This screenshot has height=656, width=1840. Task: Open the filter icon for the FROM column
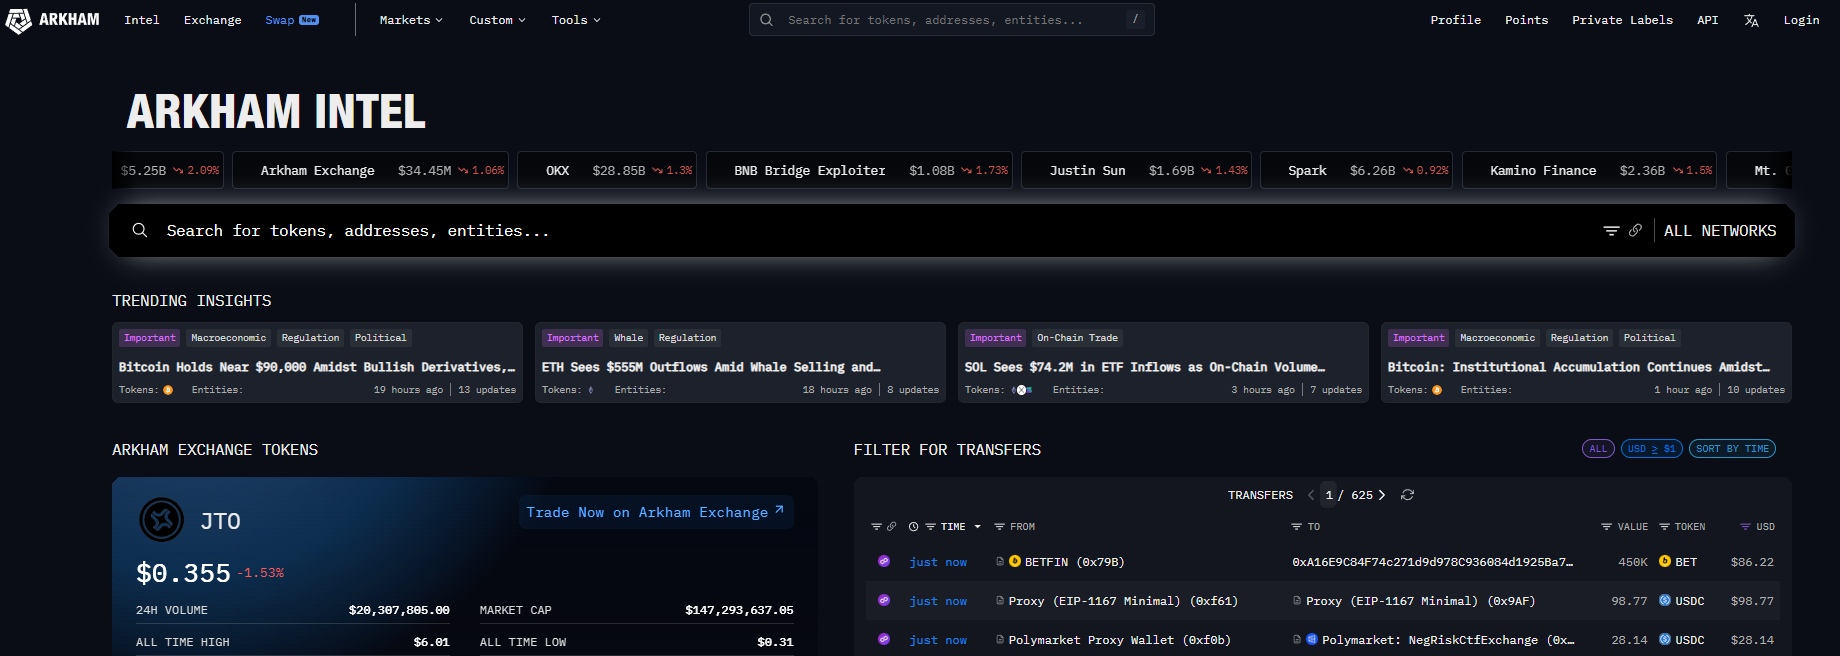pos(999,527)
